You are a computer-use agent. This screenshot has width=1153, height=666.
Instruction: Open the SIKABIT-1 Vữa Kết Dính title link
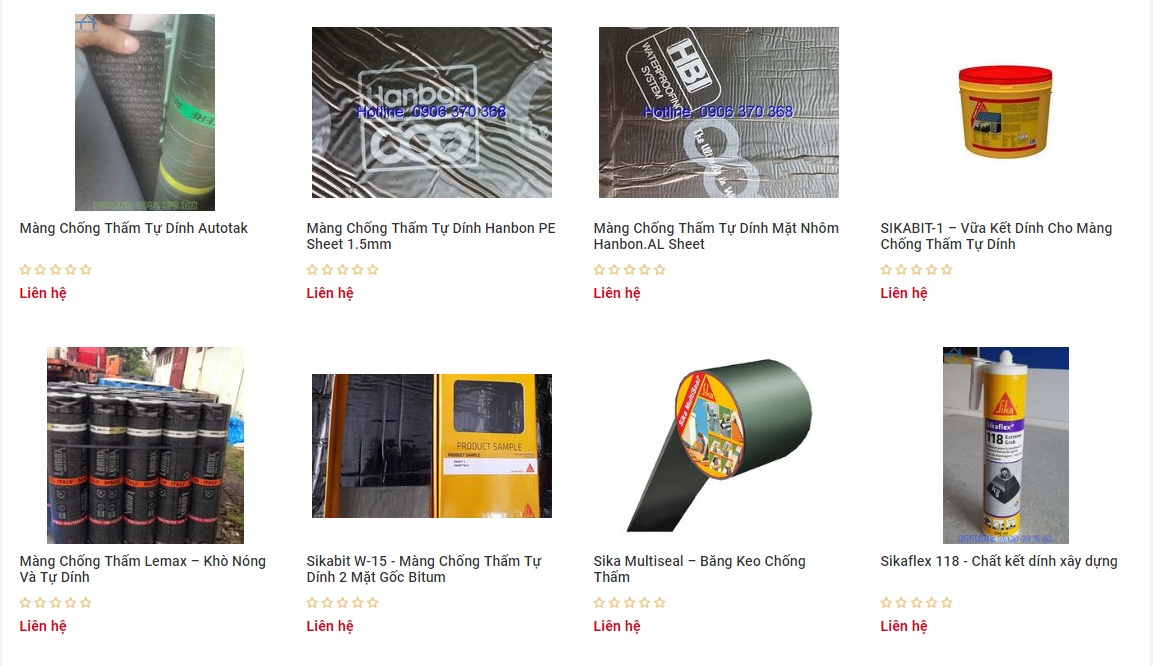(996, 236)
